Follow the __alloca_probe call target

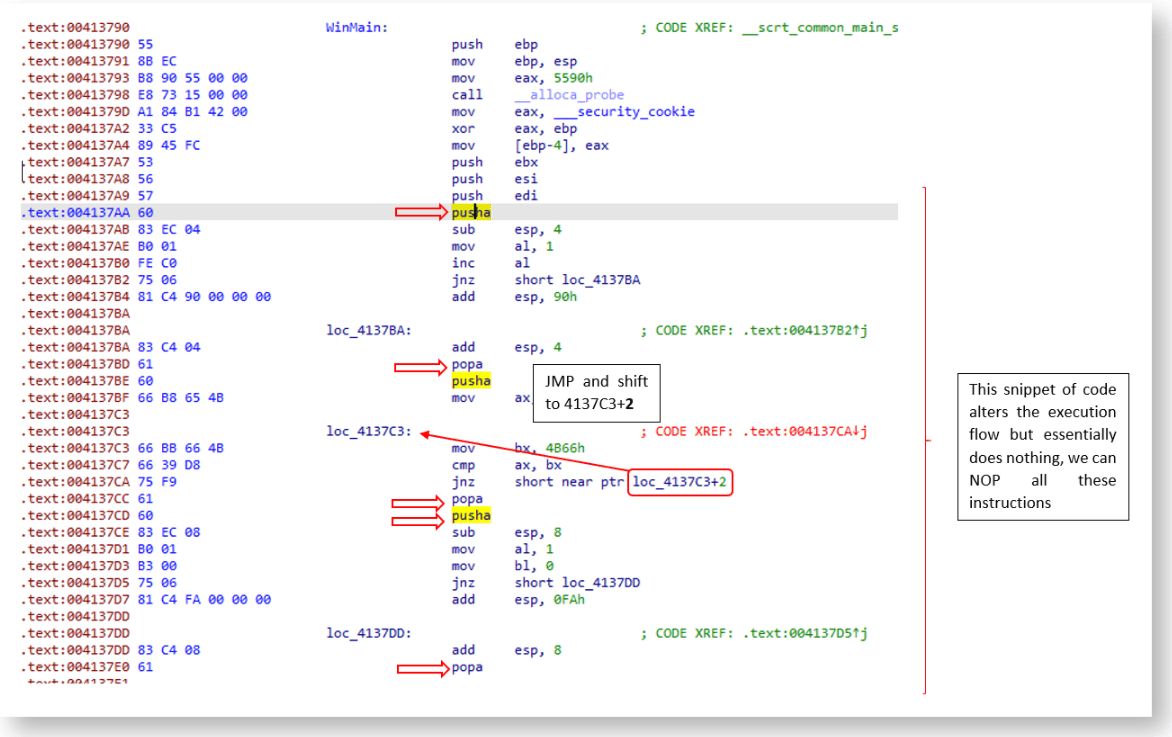tap(569, 95)
